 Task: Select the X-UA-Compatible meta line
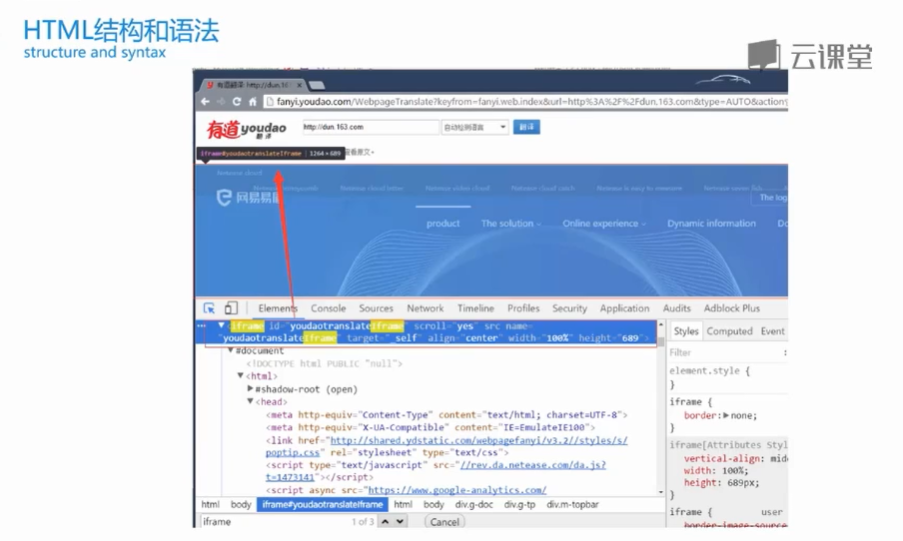pos(430,427)
